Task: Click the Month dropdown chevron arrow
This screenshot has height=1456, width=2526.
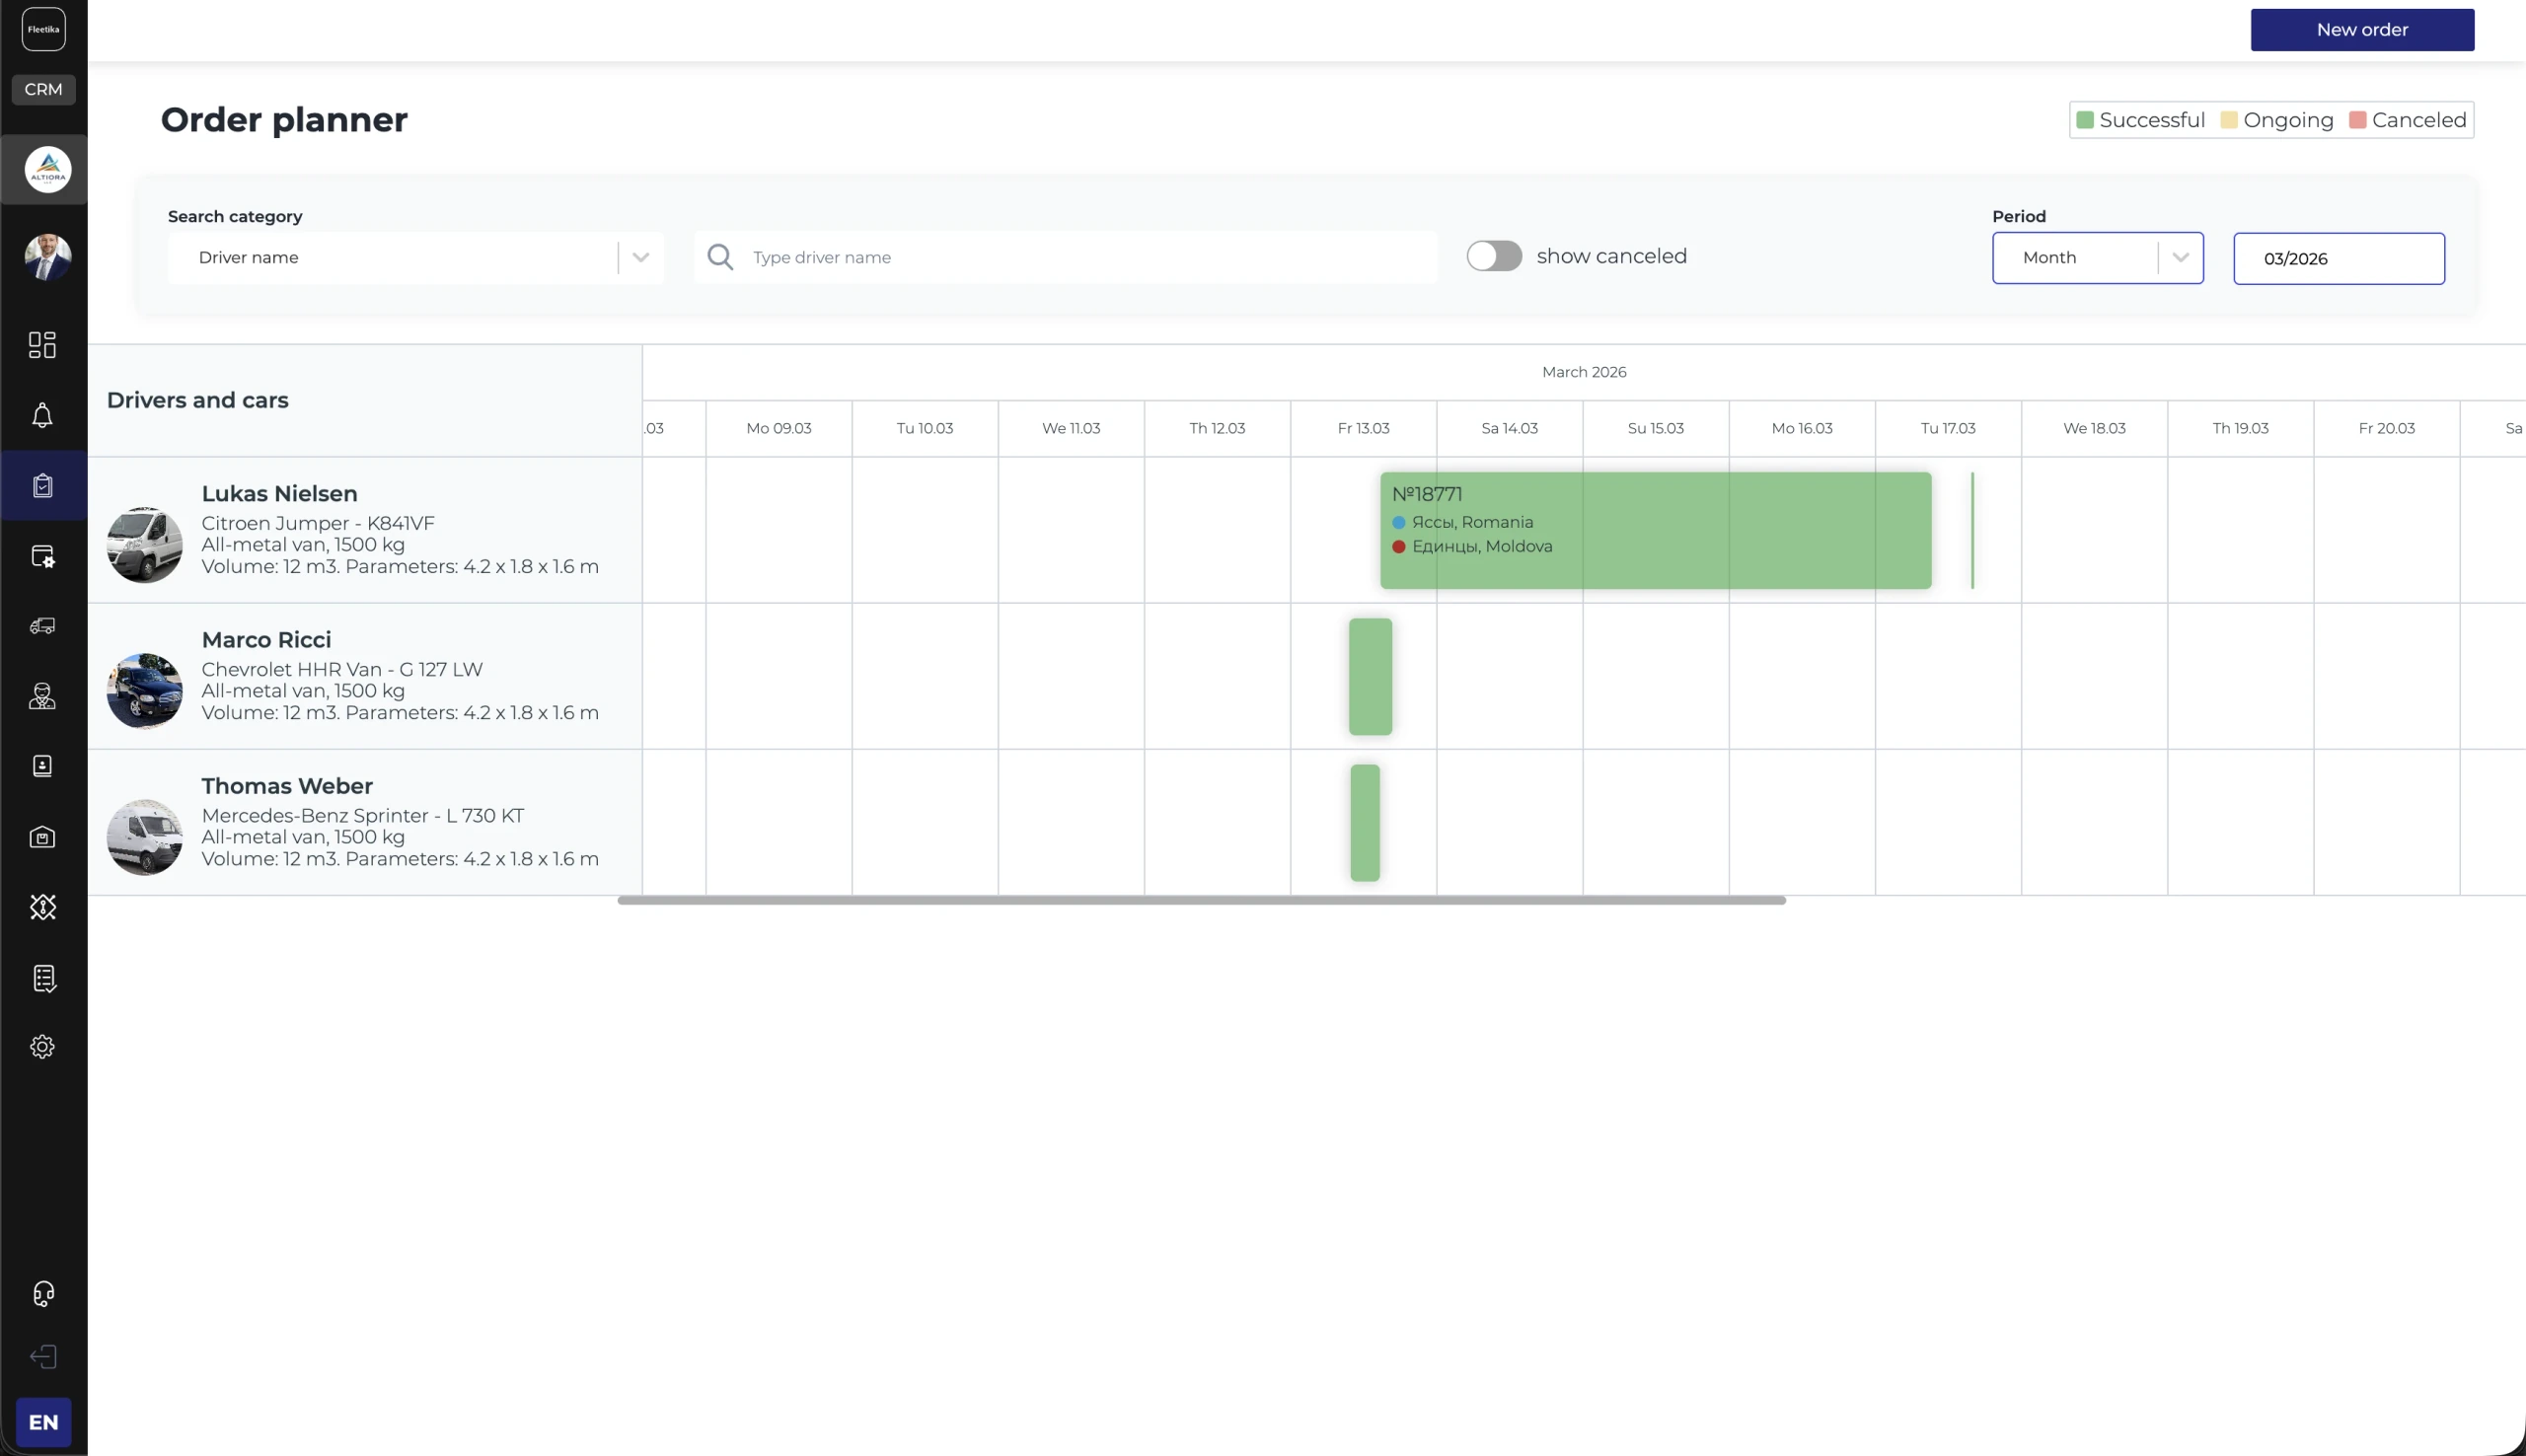Action: click(x=2180, y=258)
